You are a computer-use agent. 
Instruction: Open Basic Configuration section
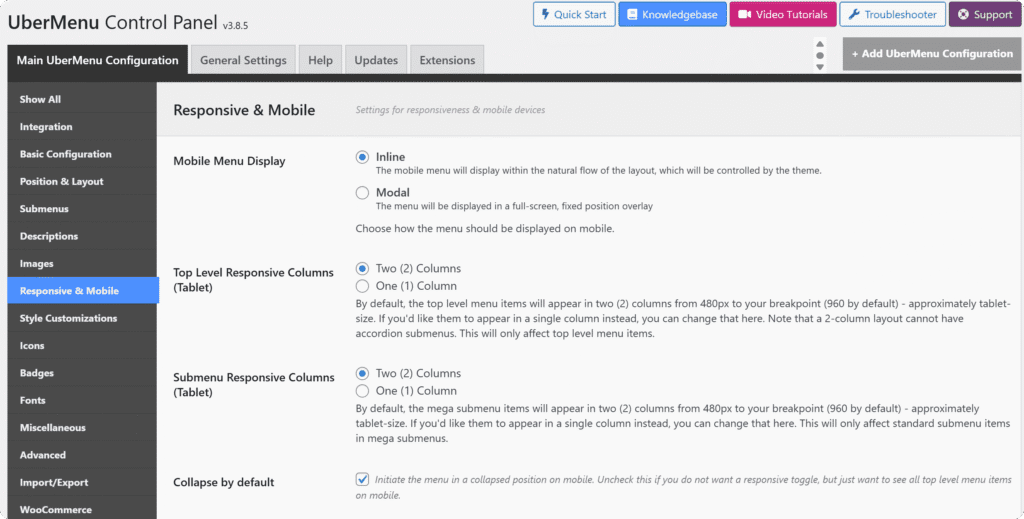click(x=82, y=154)
